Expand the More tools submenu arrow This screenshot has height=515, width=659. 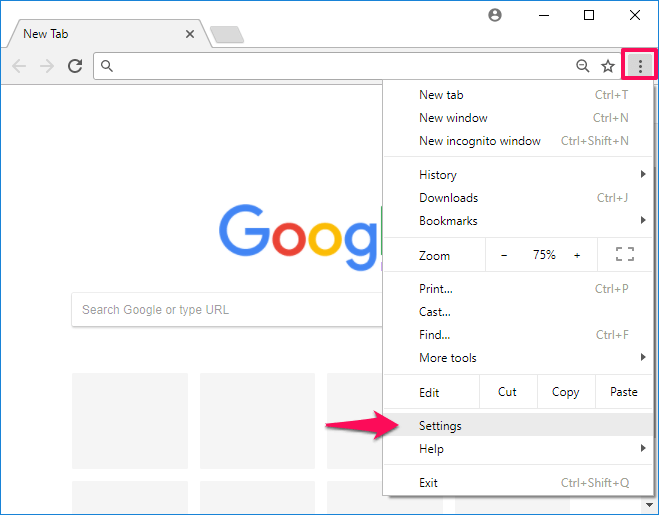(643, 357)
